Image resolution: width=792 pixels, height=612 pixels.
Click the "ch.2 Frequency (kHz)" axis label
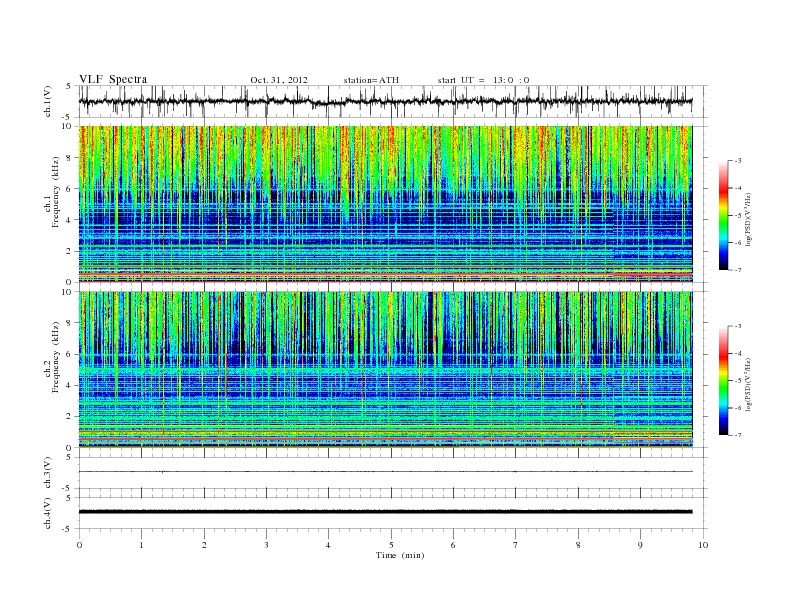pos(53,356)
